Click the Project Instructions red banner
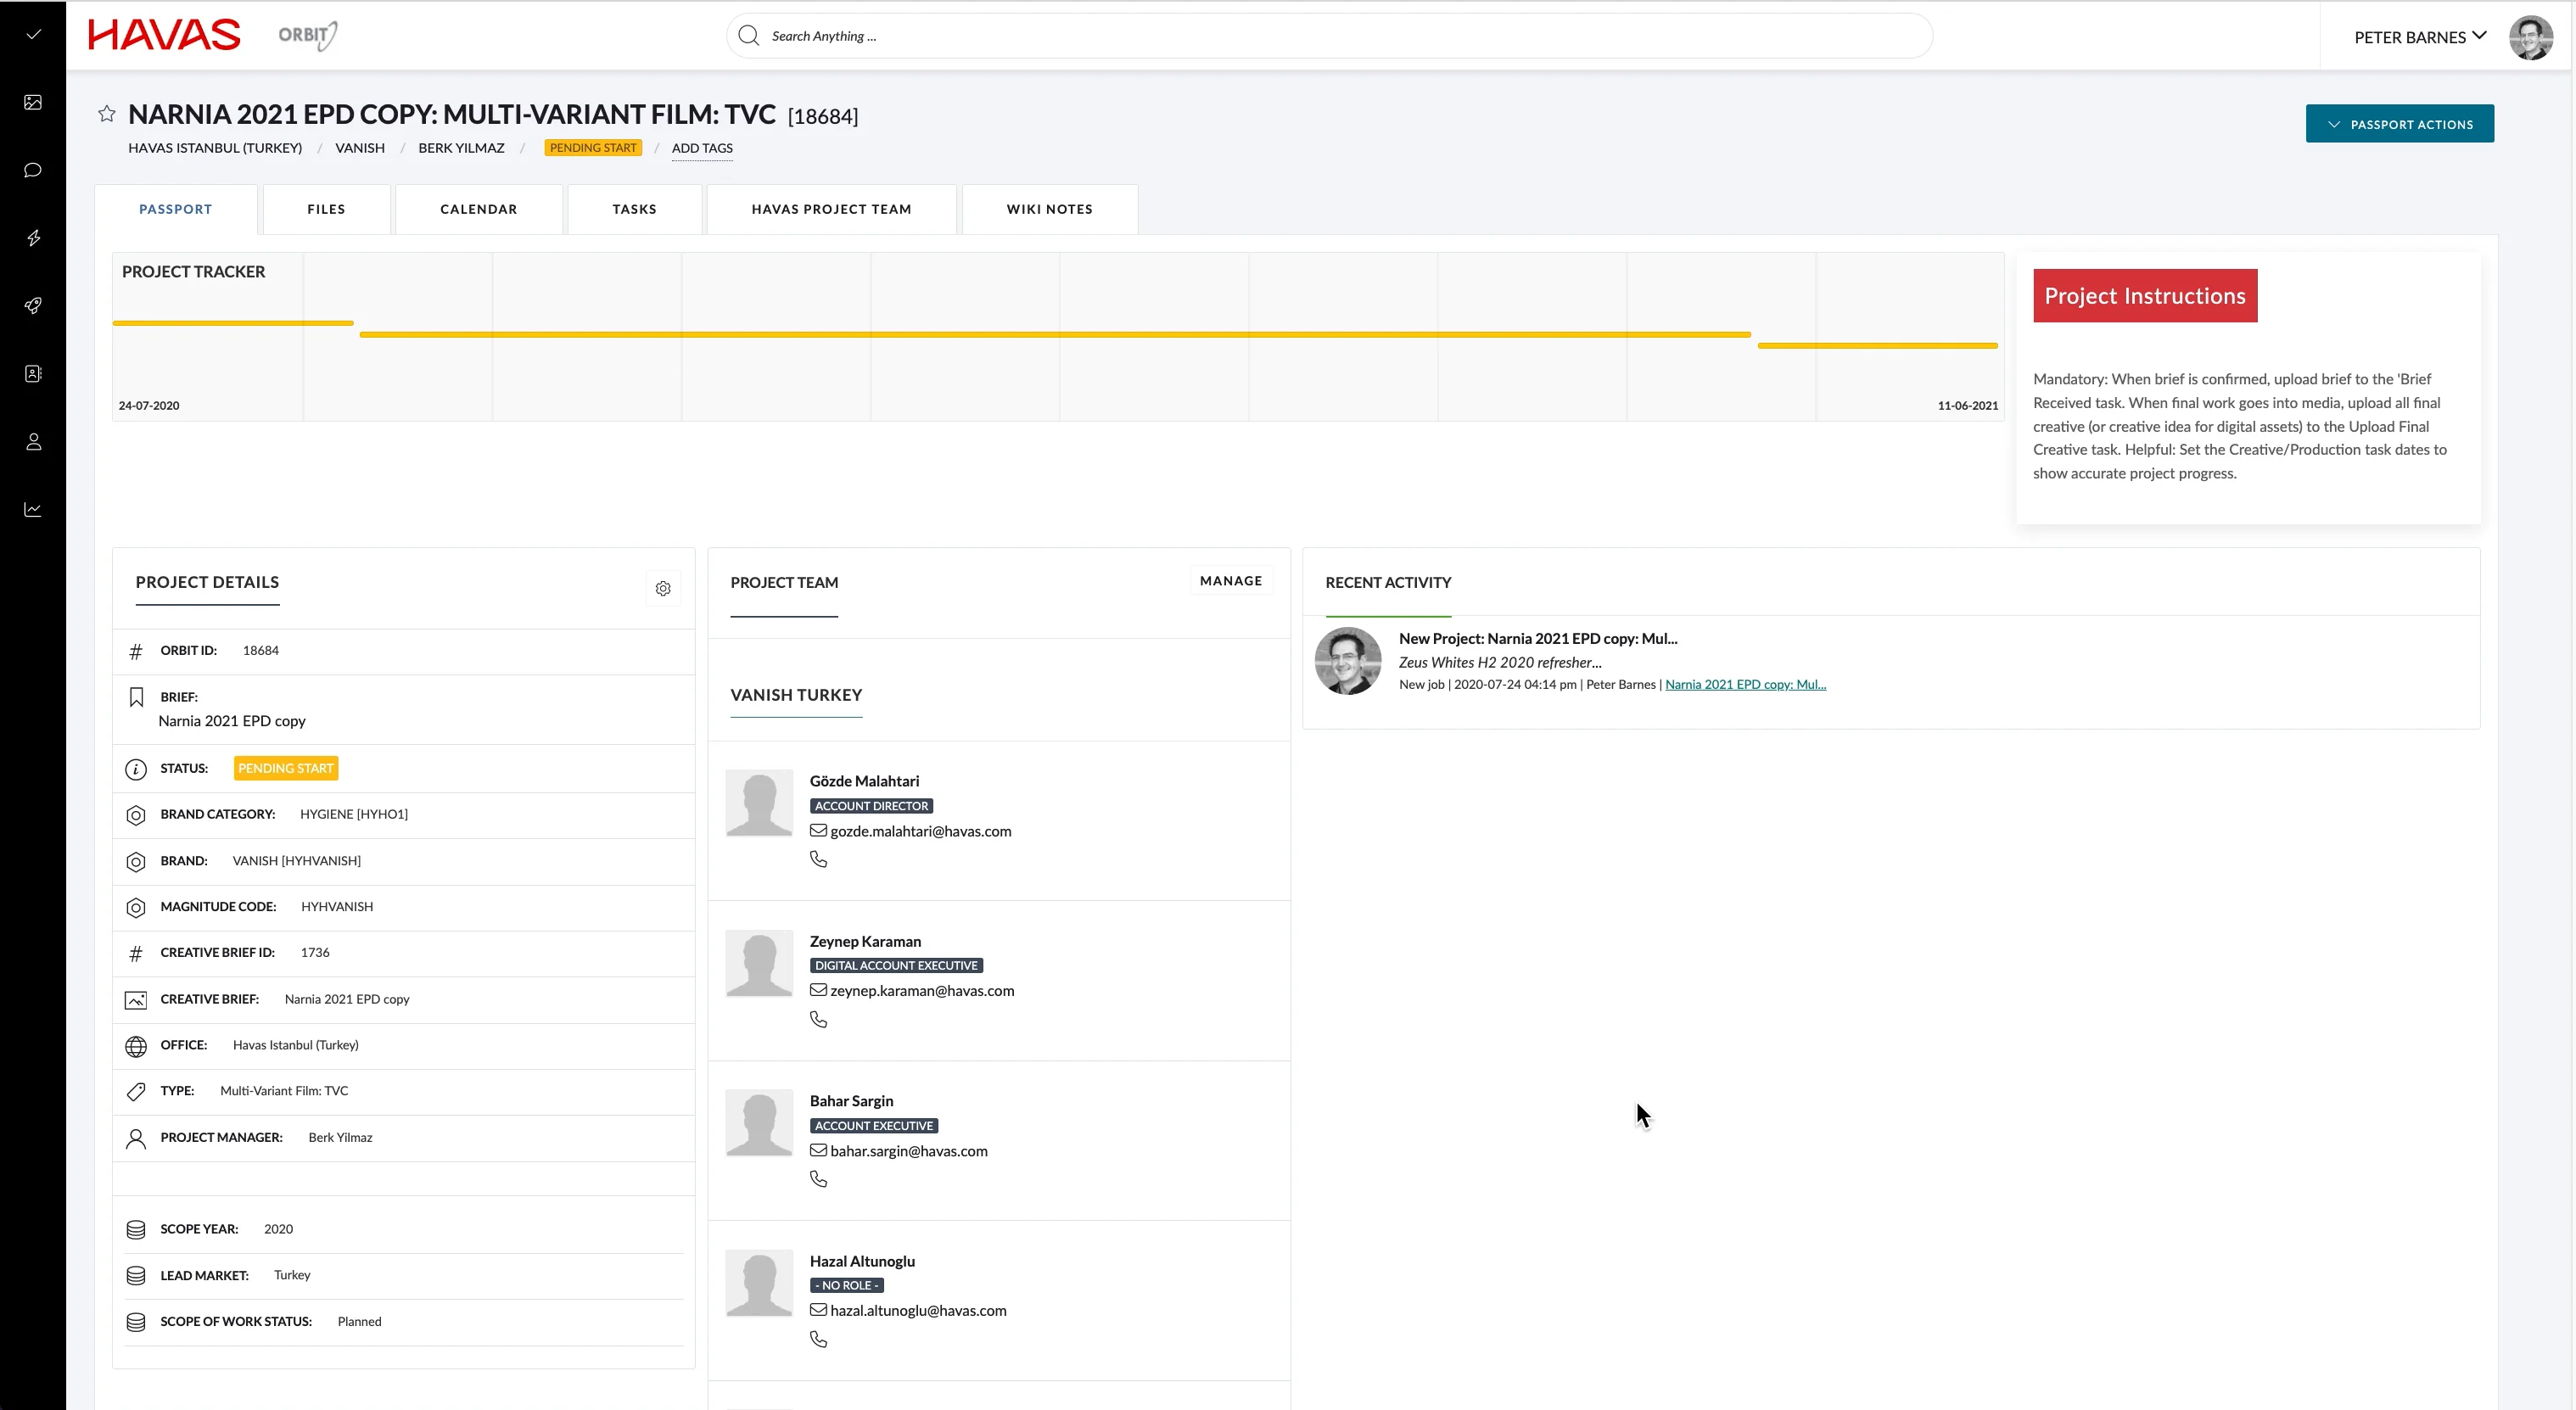Viewport: 2576px width, 1410px height. [x=2145, y=296]
